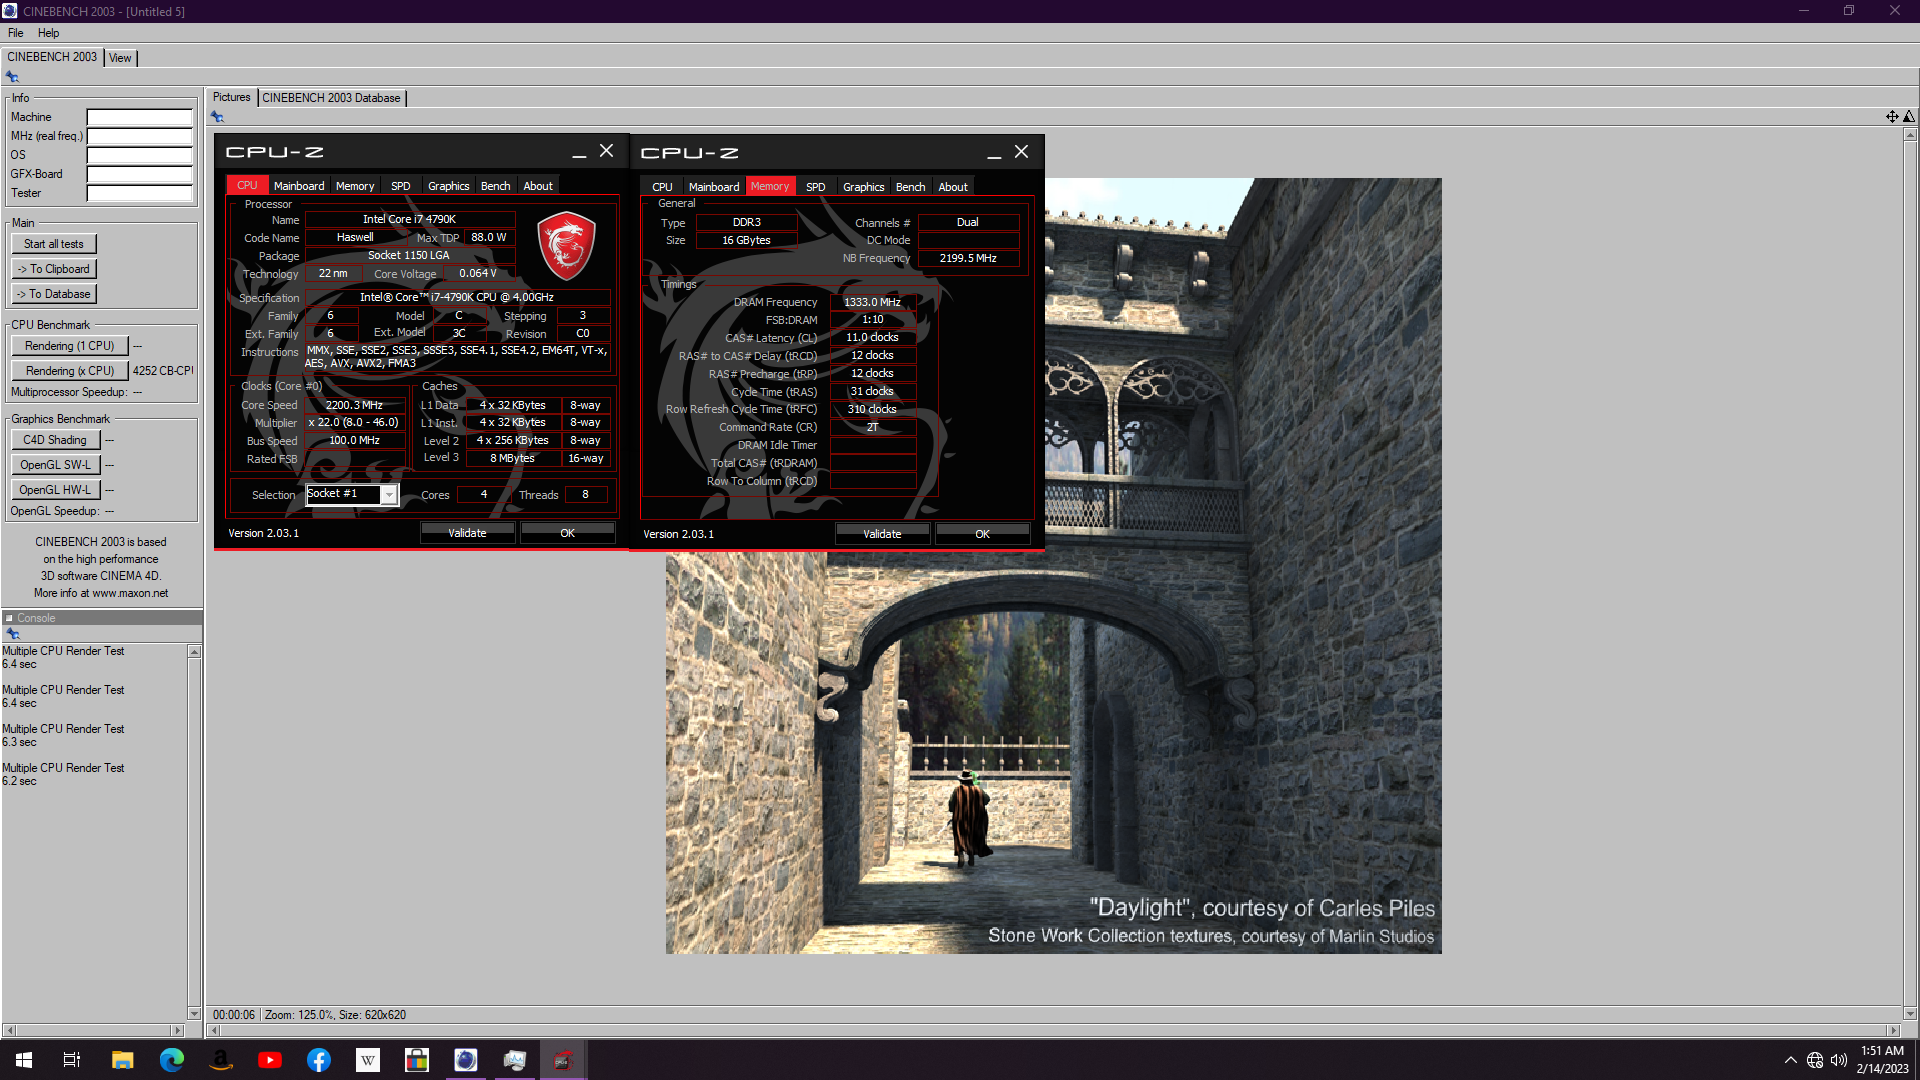Click OK in left CPU-Z window
The width and height of the screenshot is (1920, 1080).
[567, 533]
